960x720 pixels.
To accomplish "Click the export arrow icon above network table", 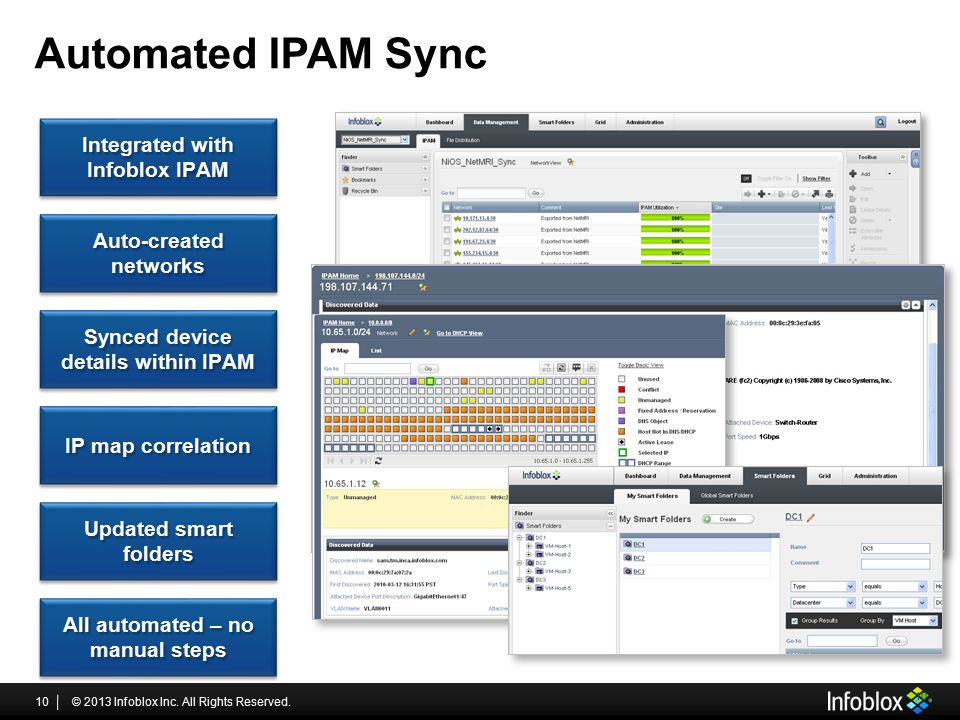I will coord(816,194).
